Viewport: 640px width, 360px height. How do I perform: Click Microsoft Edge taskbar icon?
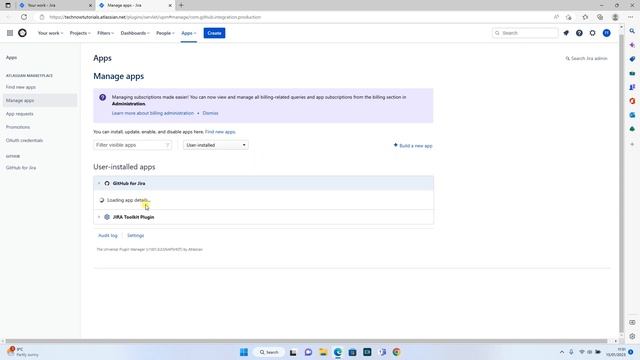click(x=338, y=352)
